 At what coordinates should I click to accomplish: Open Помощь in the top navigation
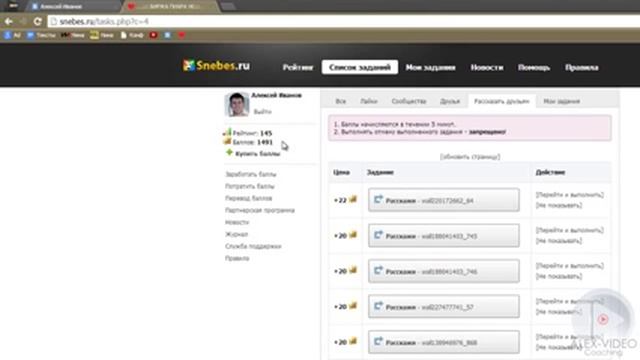[534, 67]
